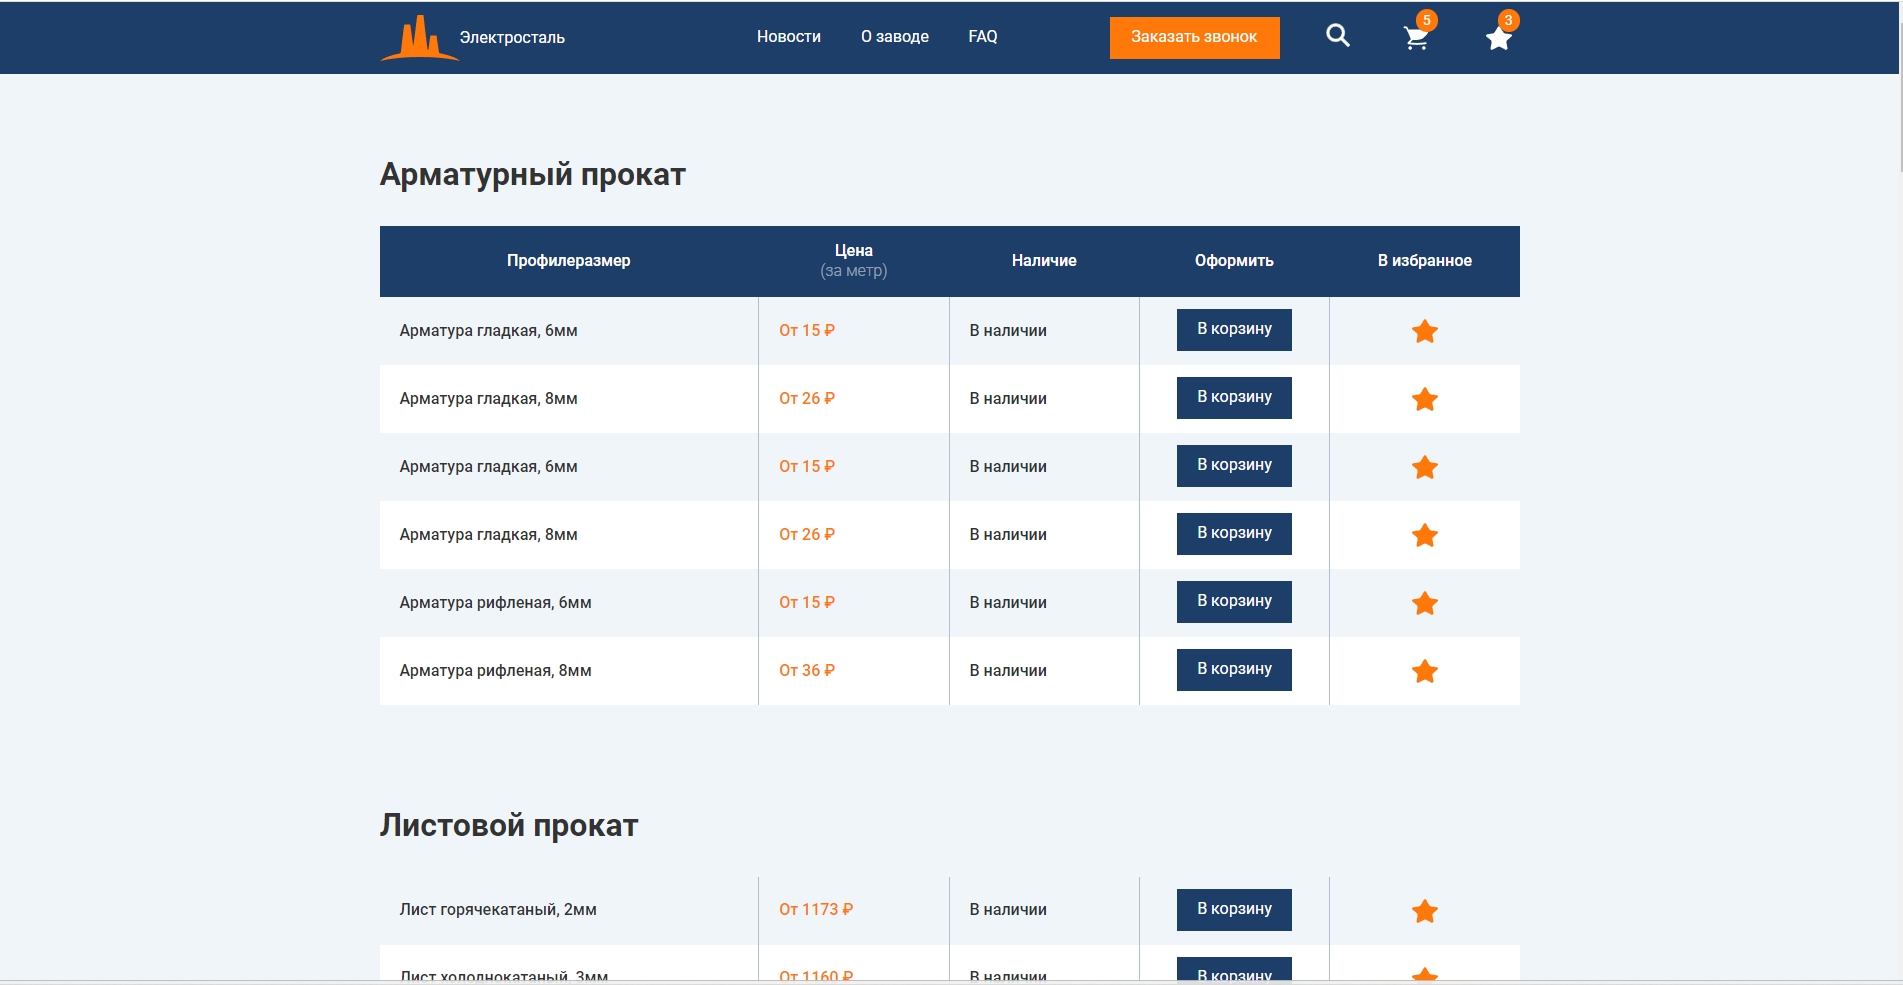The width and height of the screenshot is (1903, 985).
Task: Open the shopping cart icon
Action: (x=1416, y=39)
